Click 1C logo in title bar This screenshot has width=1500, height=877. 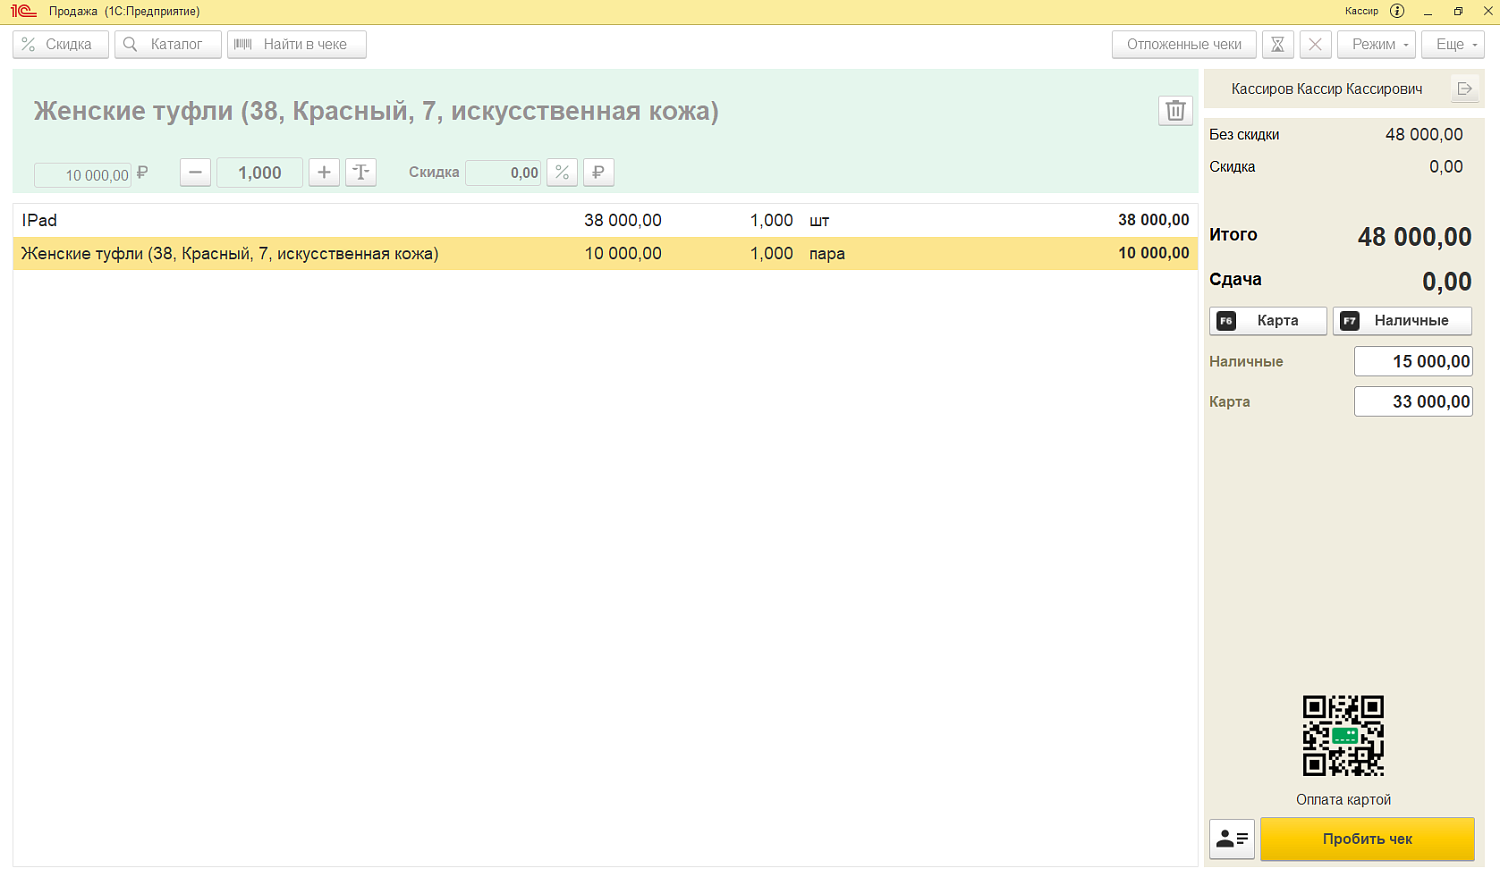(x=23, y=11)
